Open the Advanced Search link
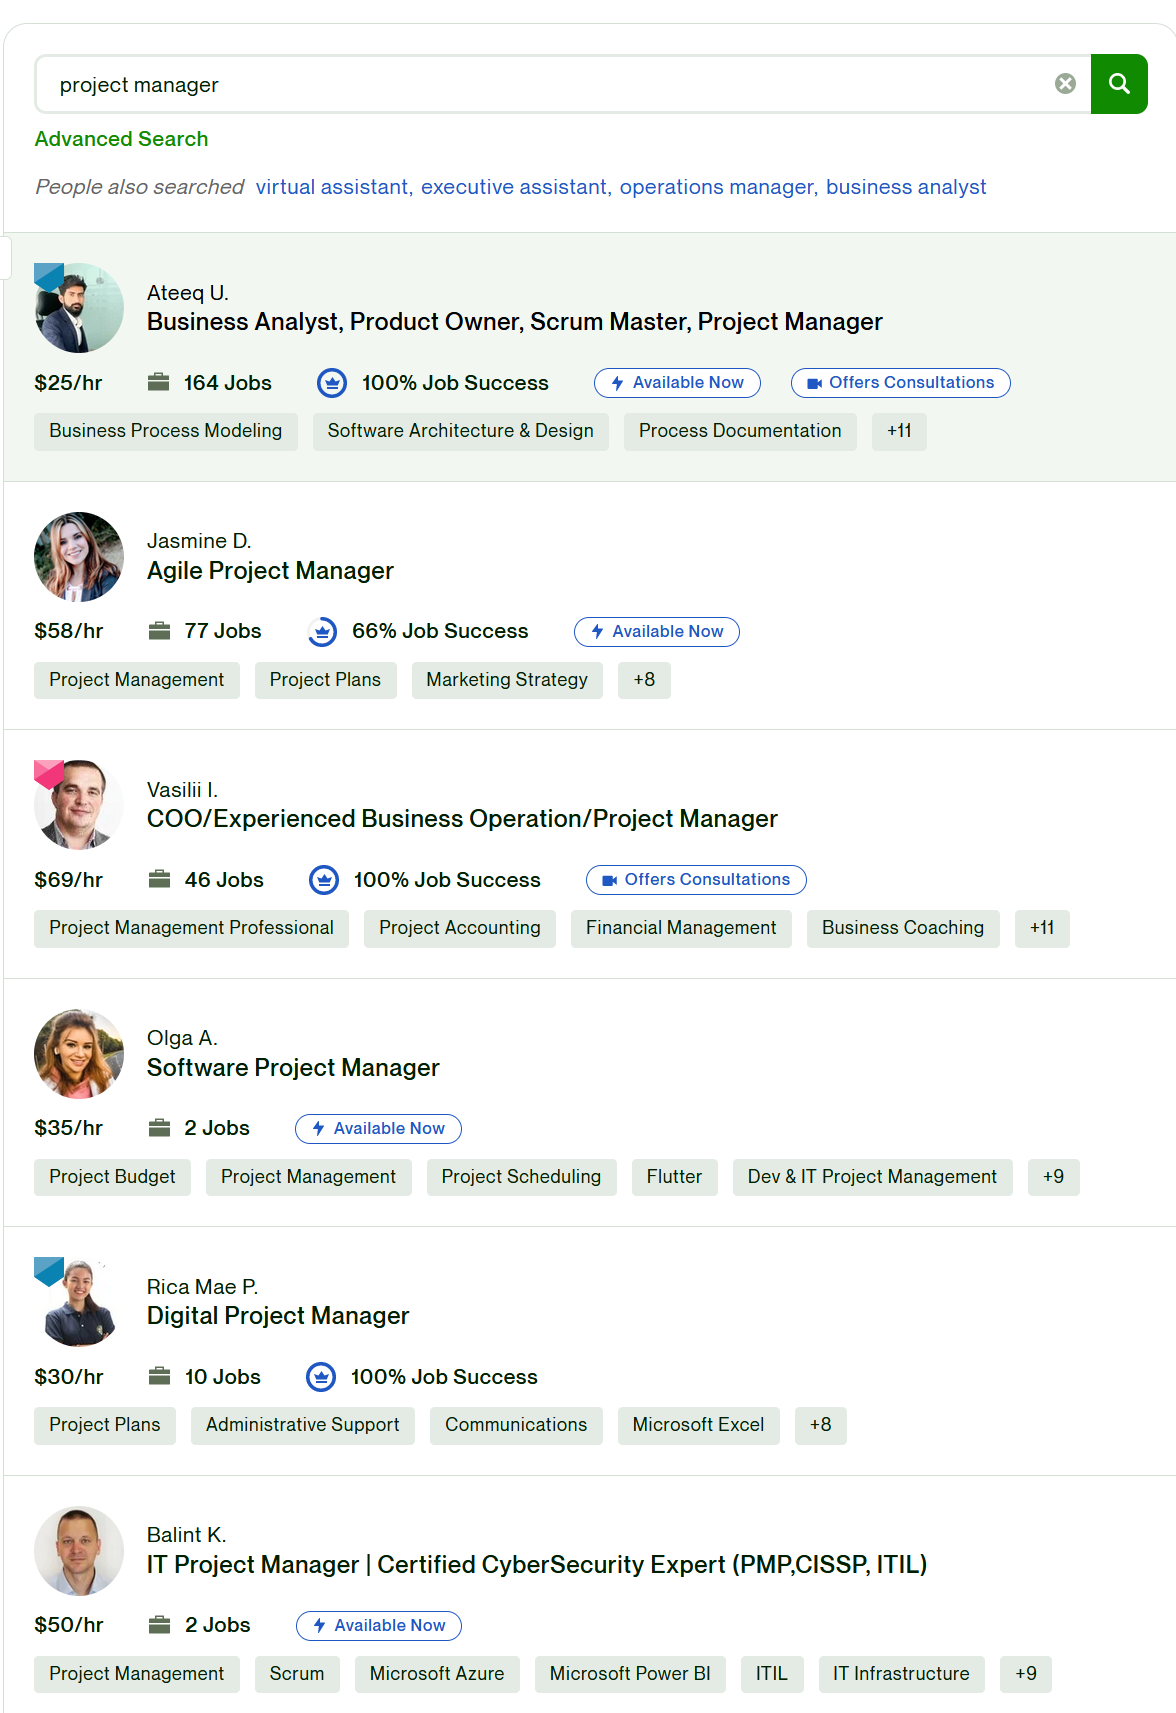 [122, 139]
